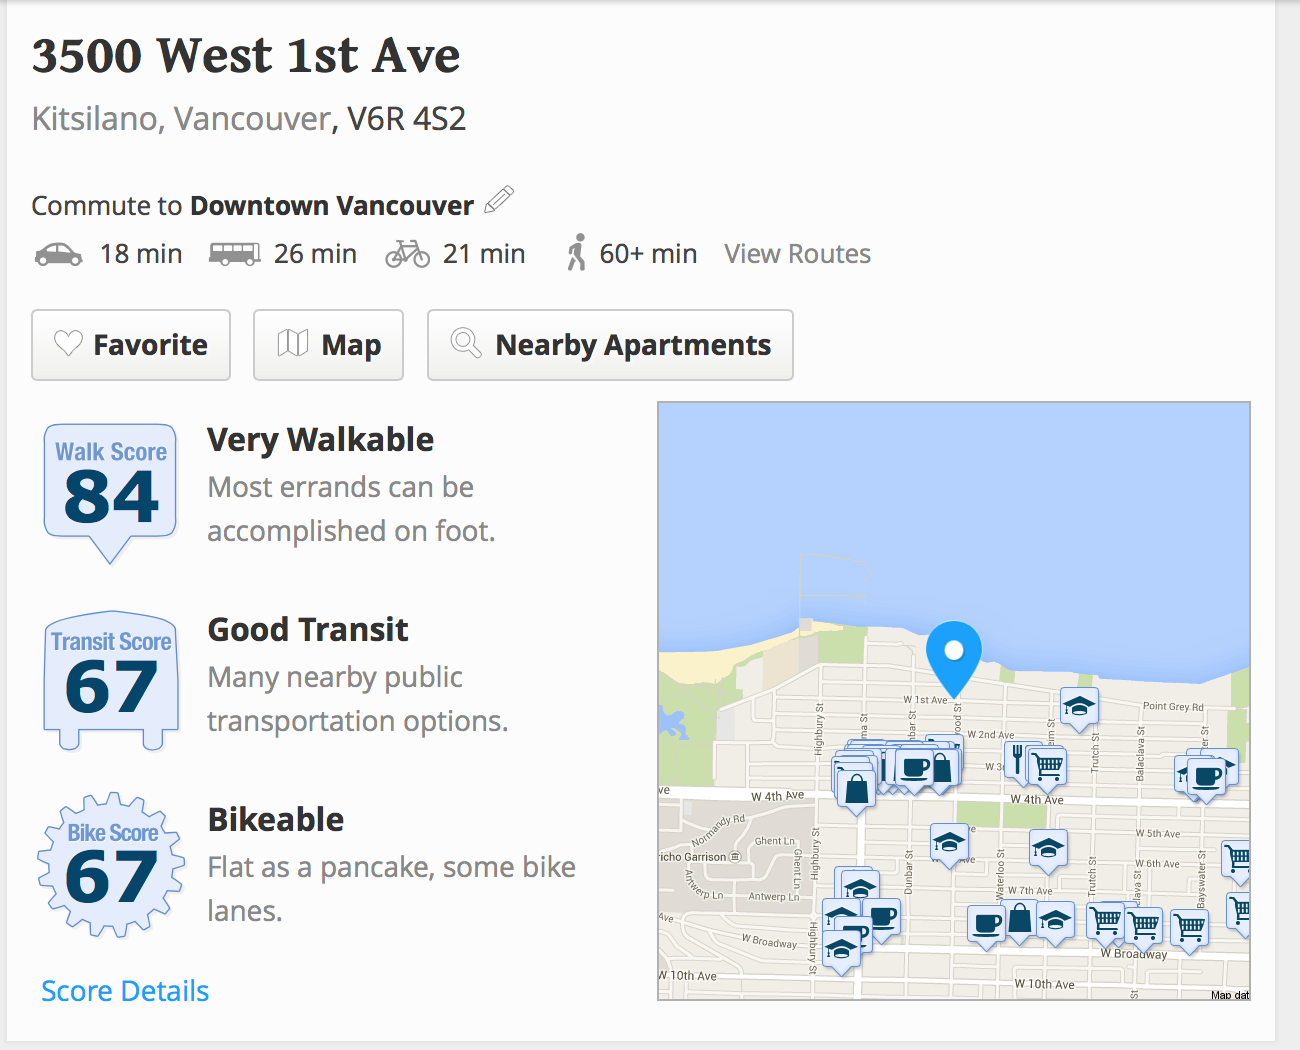Search Nearby Apartments

[x=610, y=345]
